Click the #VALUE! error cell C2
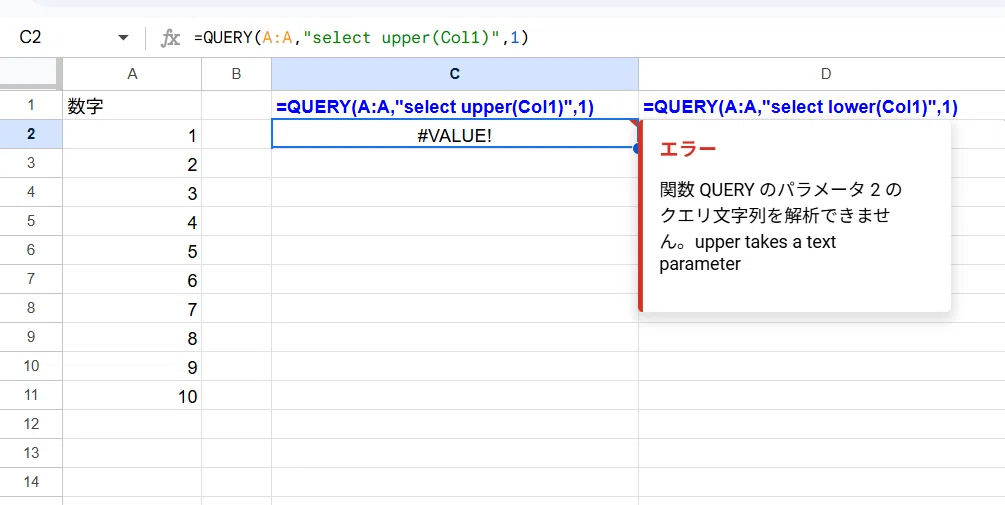The width and height of the screenshot is (1005, 505). pos(454,134)
